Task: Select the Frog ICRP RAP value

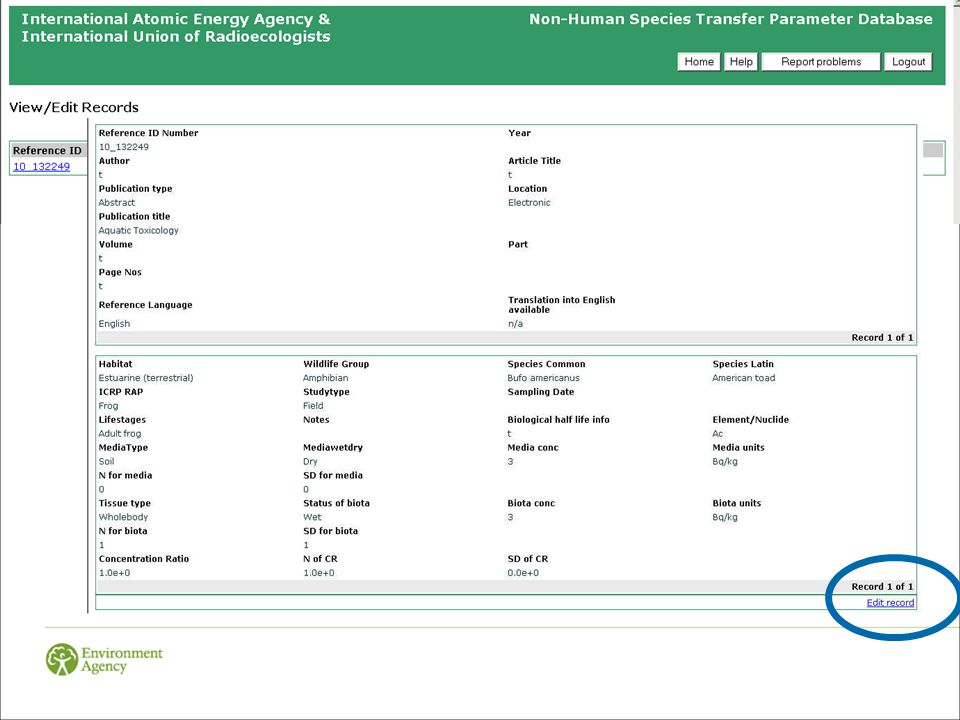Action: click(108, 406)
